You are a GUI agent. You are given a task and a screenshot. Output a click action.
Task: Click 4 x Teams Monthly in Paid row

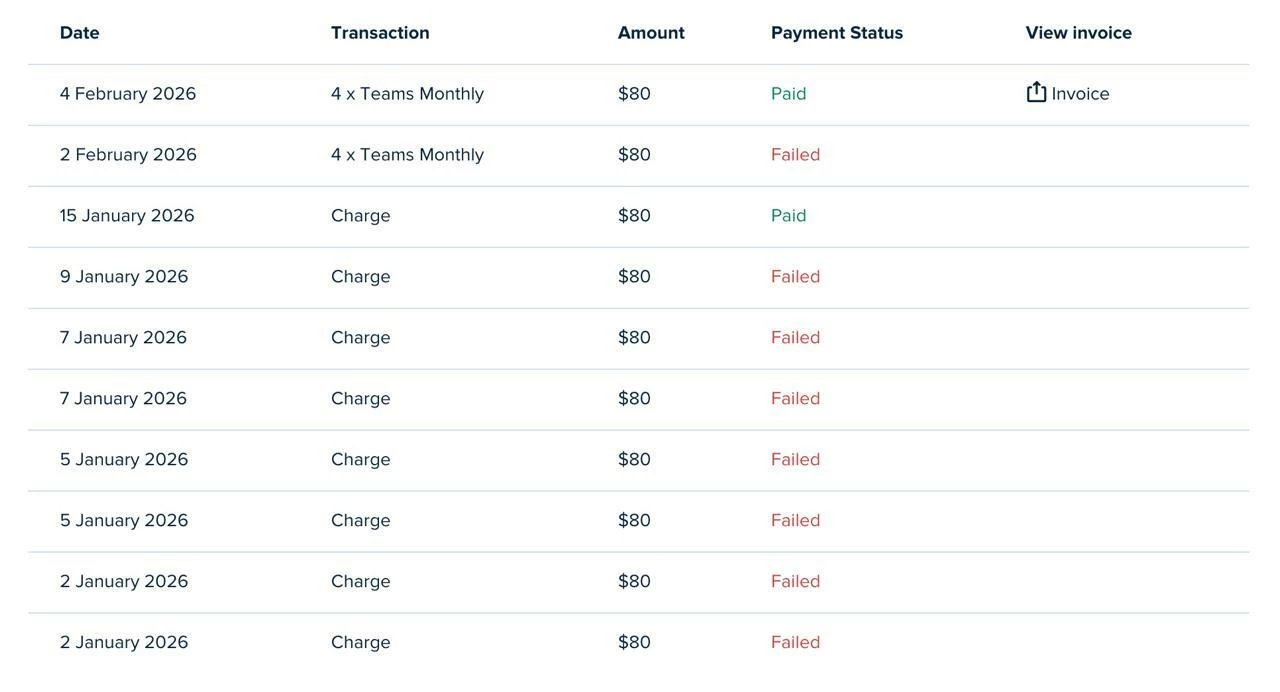click(407, 94)
